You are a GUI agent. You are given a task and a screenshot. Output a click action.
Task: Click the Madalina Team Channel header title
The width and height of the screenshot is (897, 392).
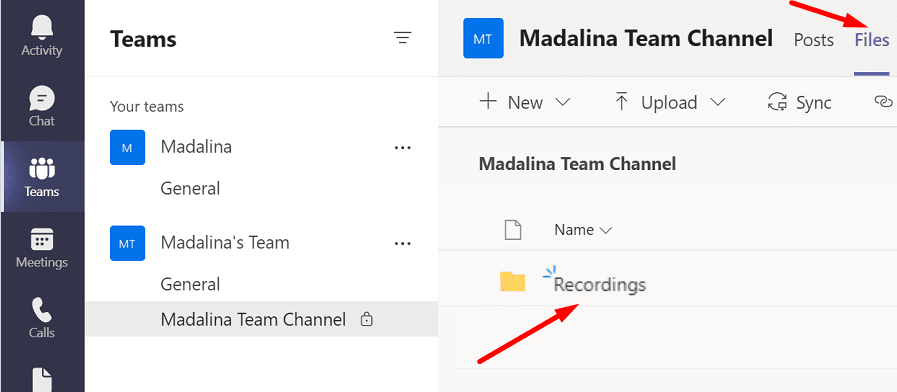point(646,38)
